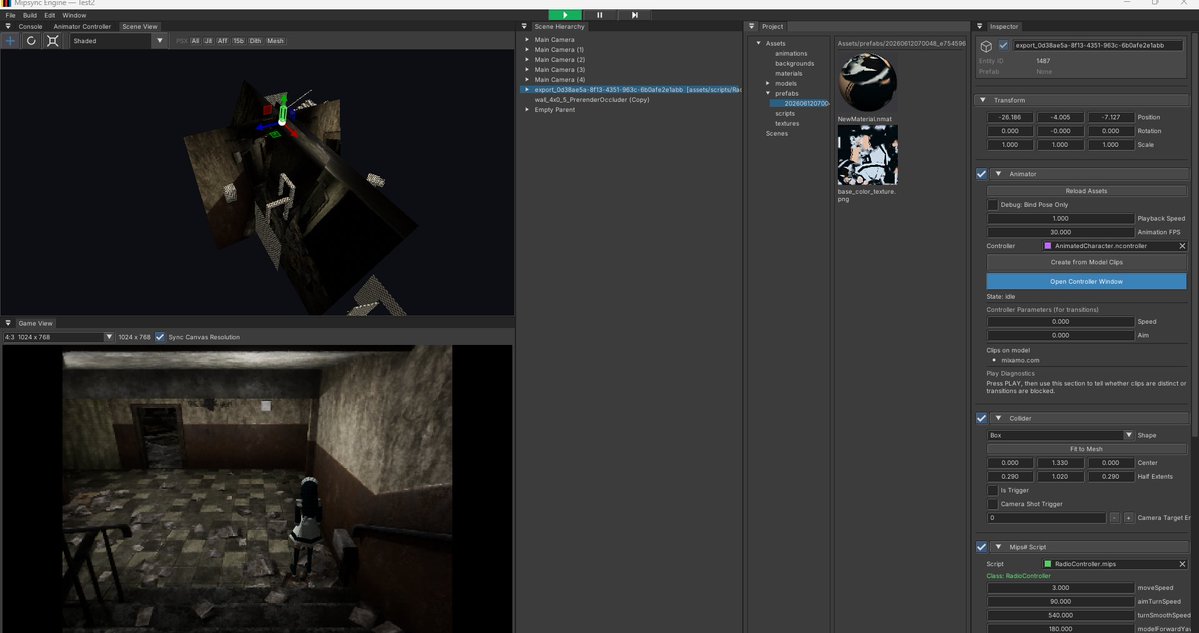The width and height of the screenshot is (1199, 633).
Task: Clear the AnimatedCharacter controller with X icon
Action: pos(1182,246)
